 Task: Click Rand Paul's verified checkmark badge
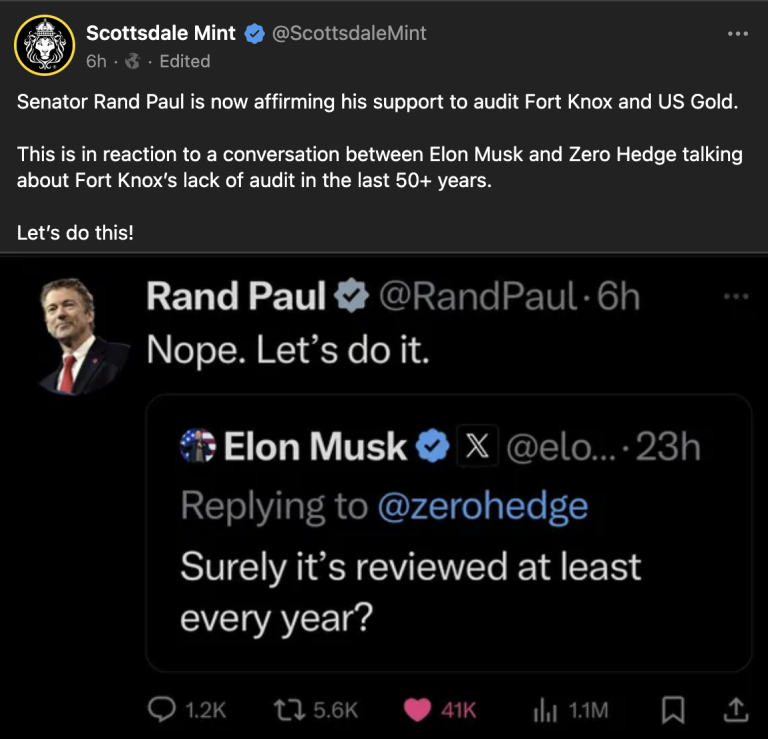350,297
